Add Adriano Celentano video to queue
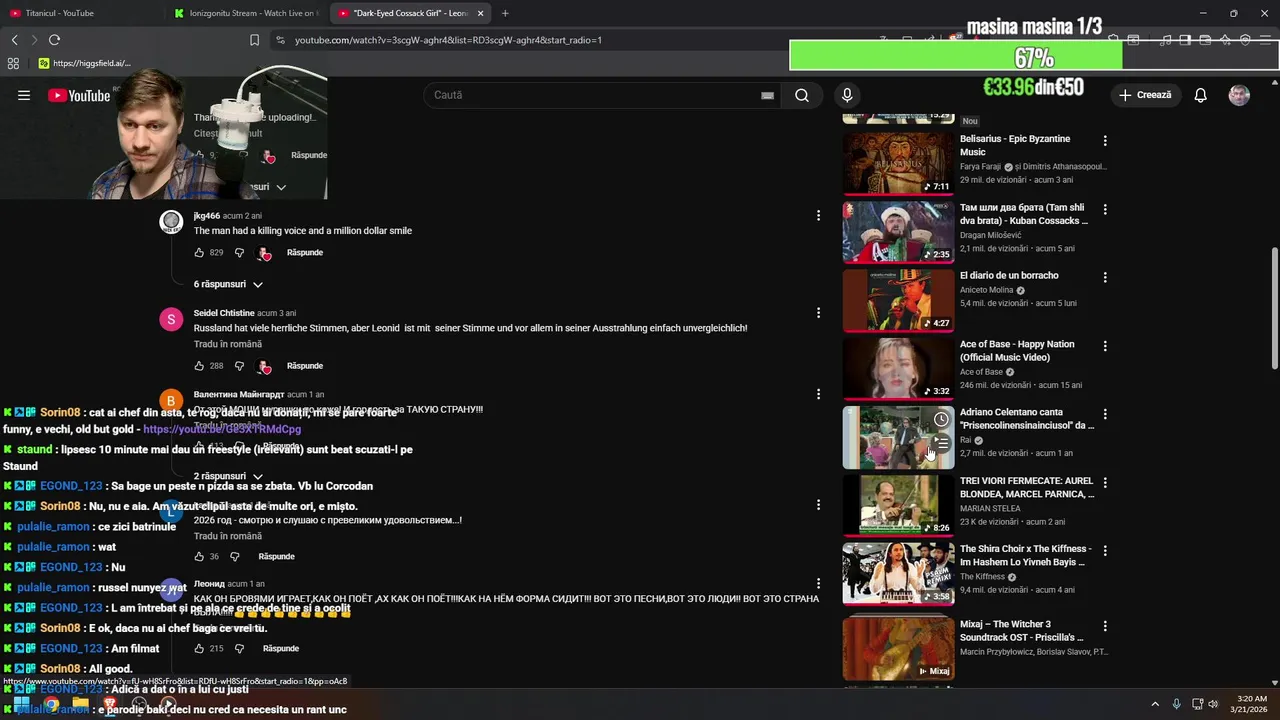 coord(941,442)
